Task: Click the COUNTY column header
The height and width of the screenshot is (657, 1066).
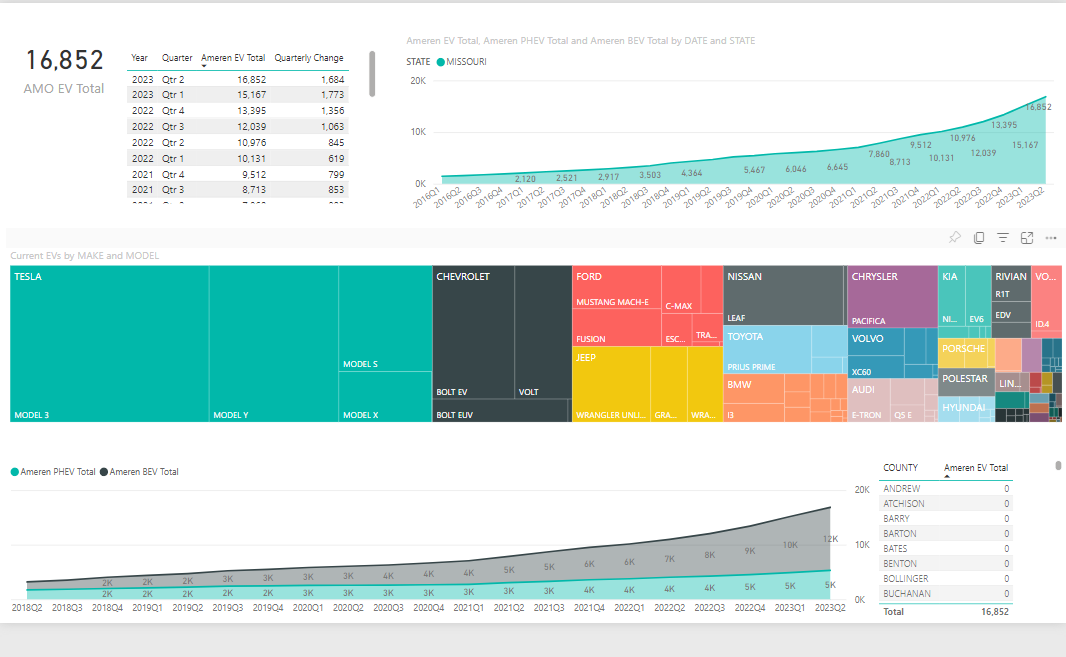Action: tap(900, 467)
